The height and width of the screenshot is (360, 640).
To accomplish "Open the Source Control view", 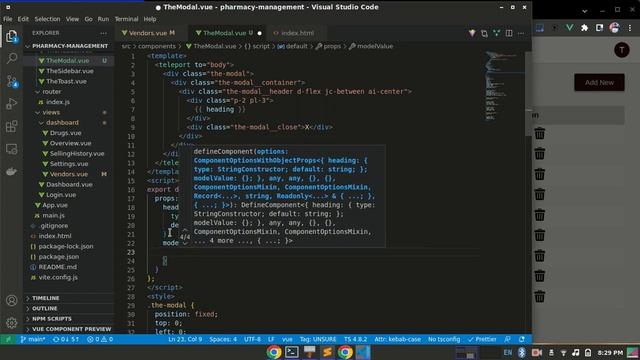I will pos(11,81).
